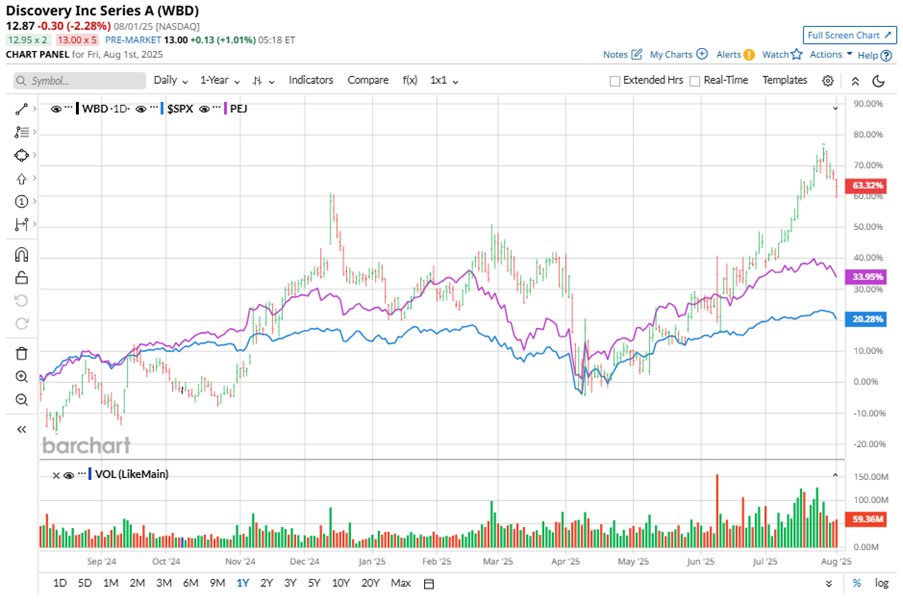Choose the arrow marker tool
This screenshot has width=903, height=603.
tap(21, 179)
